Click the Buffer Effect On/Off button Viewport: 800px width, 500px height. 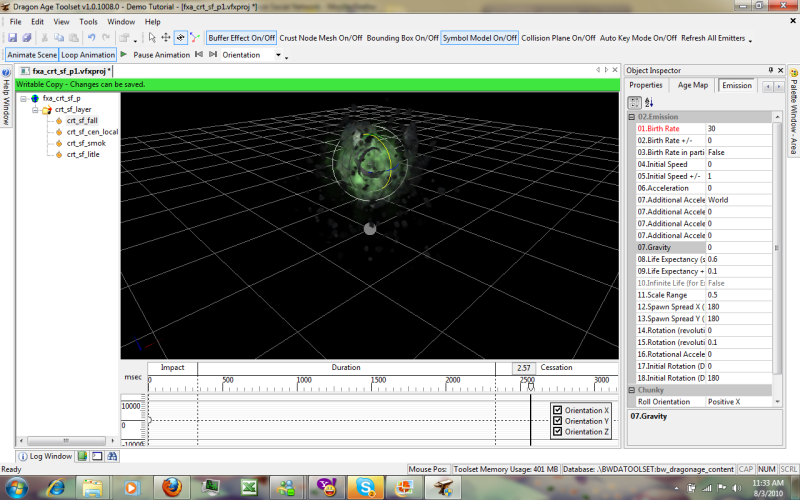point(241,38)
